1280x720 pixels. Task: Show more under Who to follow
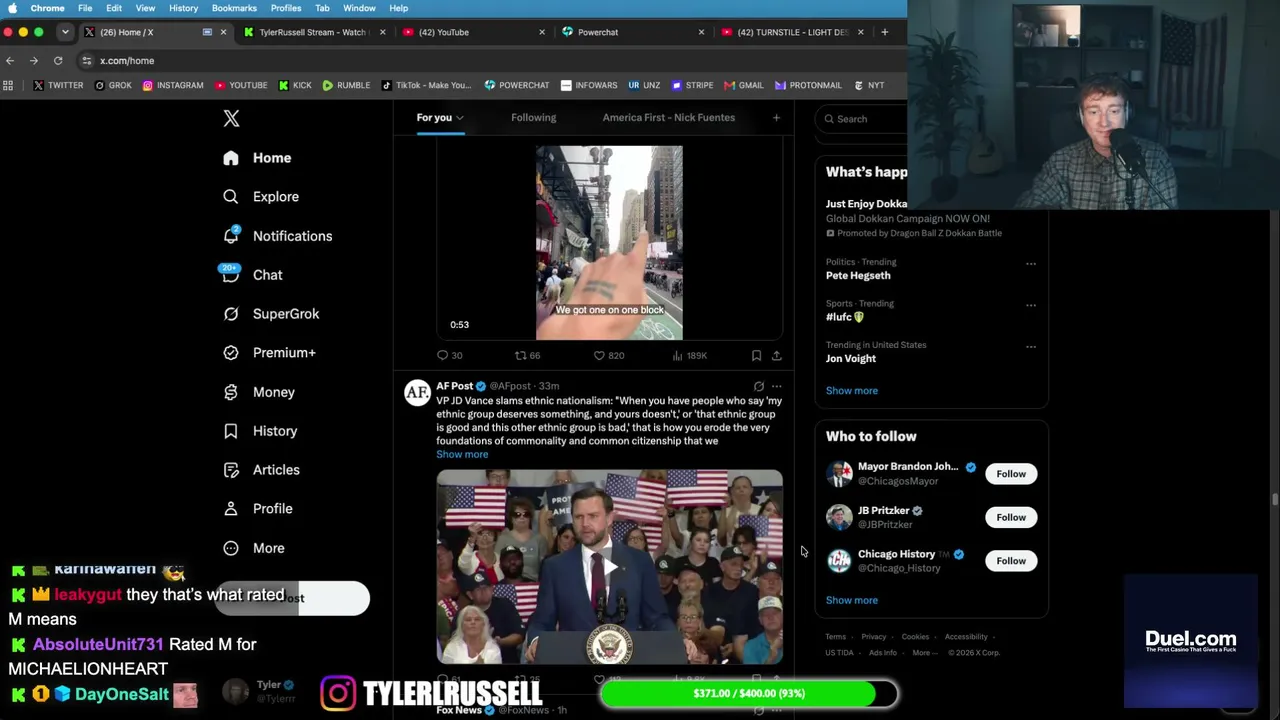point(852,601)
